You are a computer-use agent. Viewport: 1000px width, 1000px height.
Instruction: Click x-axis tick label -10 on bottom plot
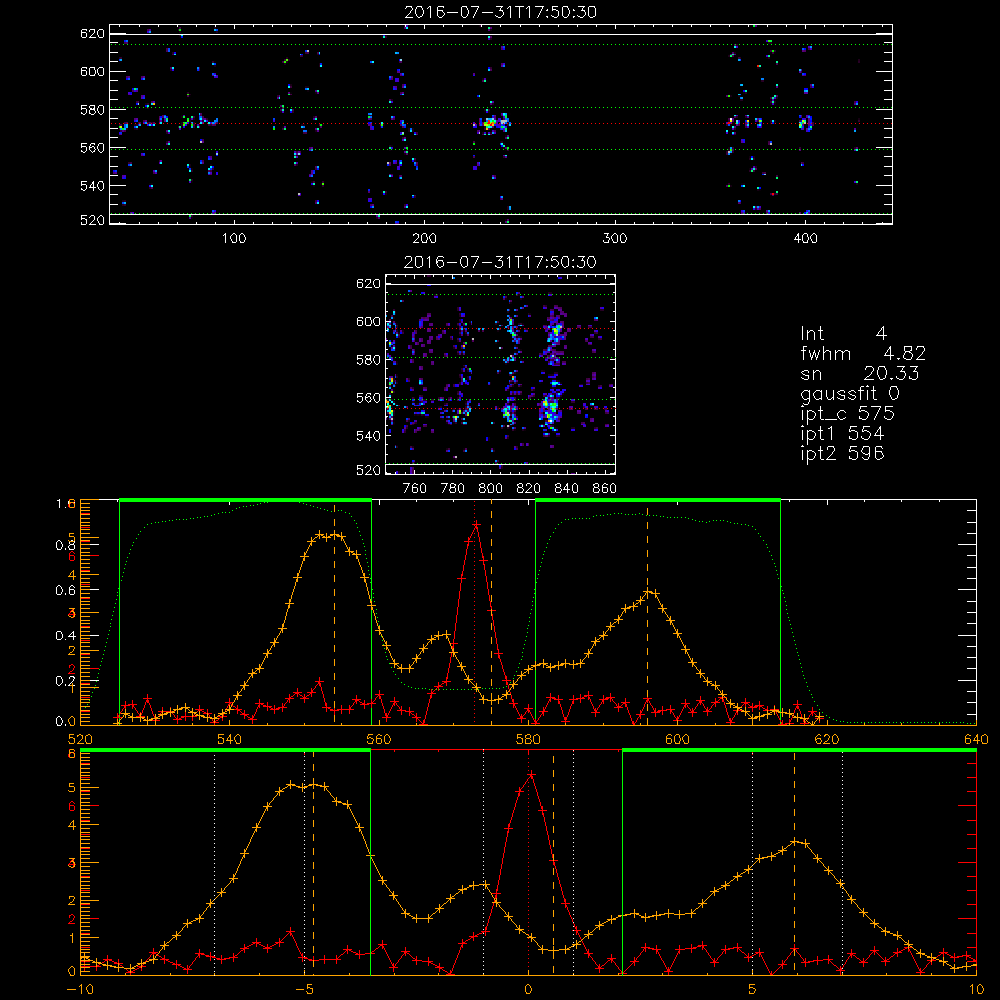pyautogui.click(x=80, y=989)
